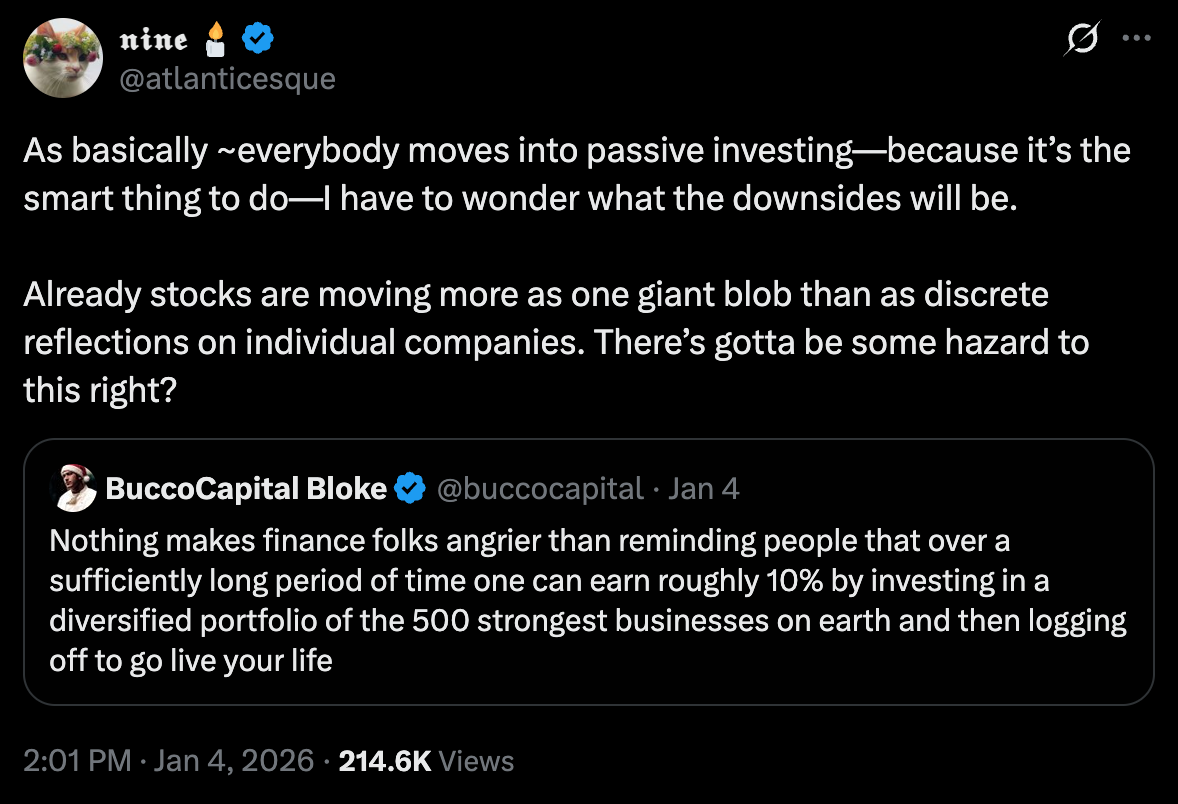Click the "Jan 4, 2026" post date

(235, 761)
